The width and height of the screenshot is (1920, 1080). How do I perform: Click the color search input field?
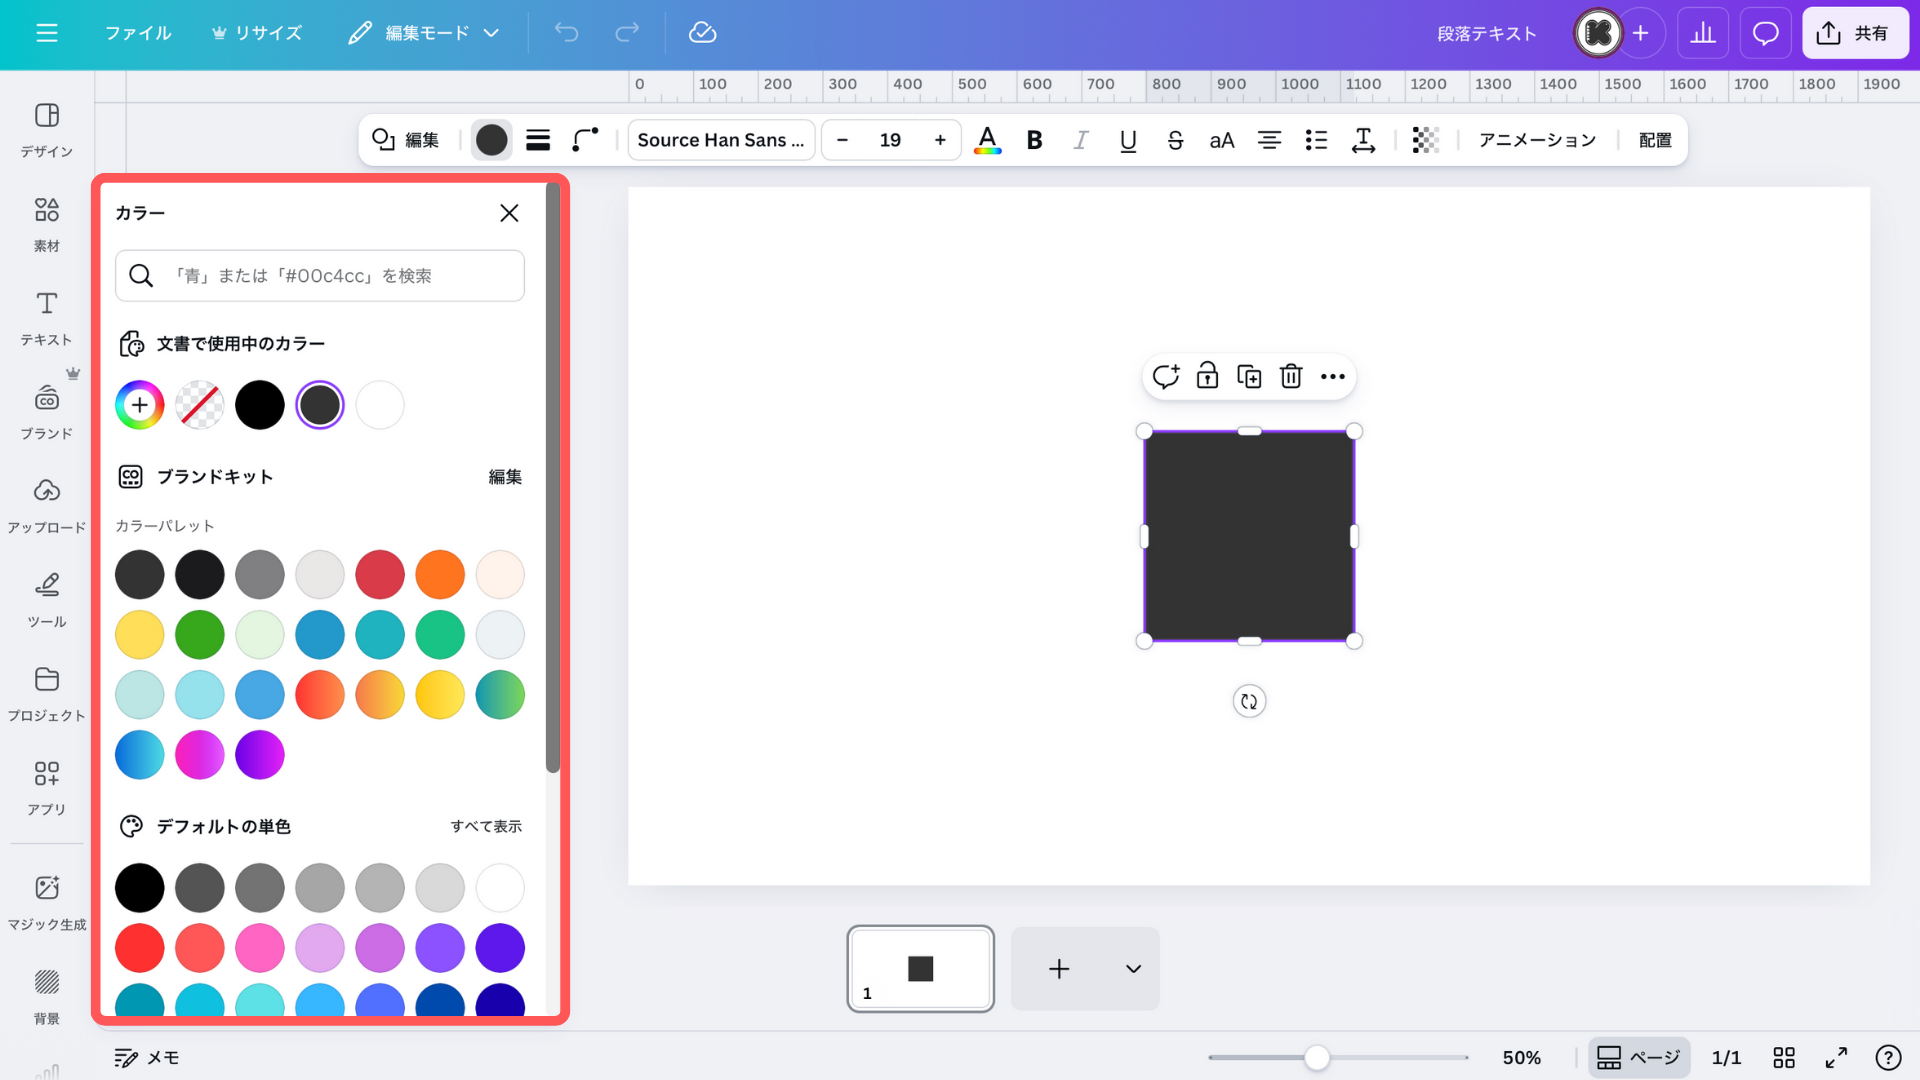(x=320, y=276)
